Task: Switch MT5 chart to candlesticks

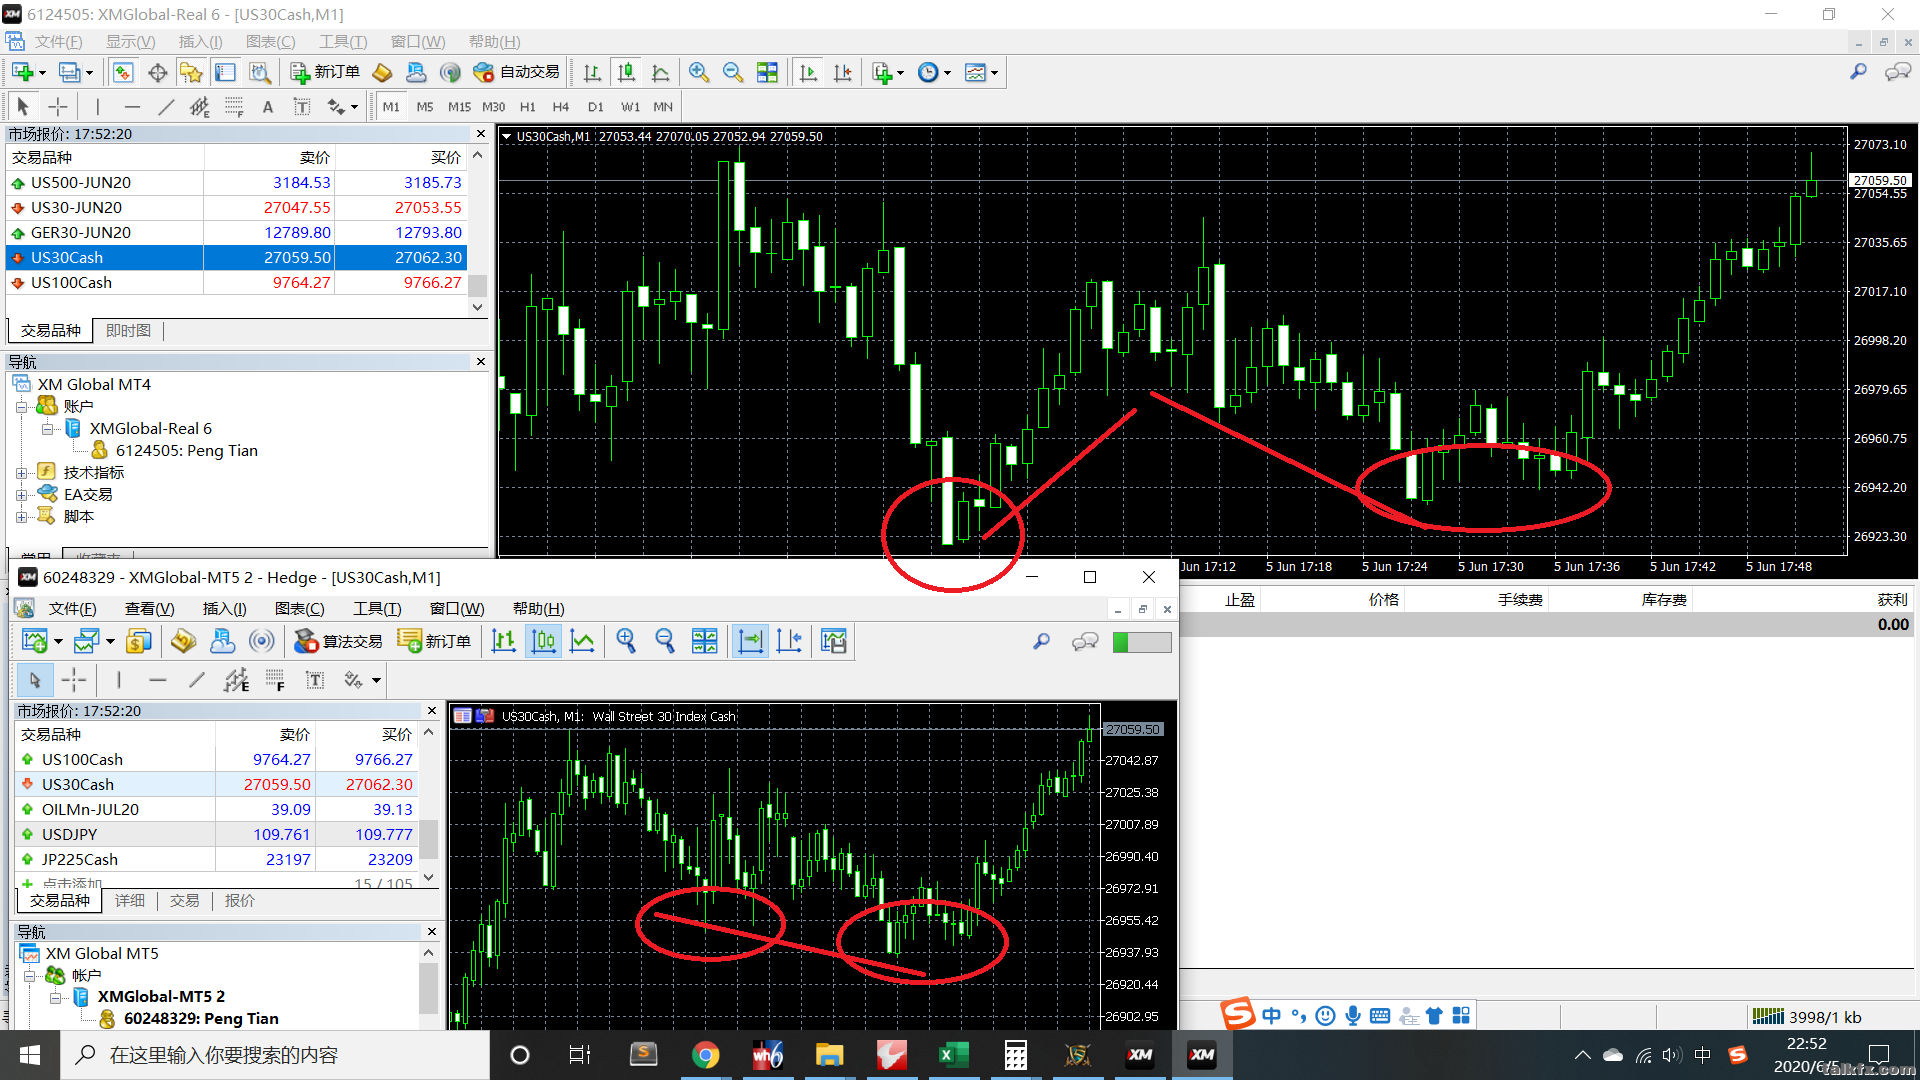Action: point(543,642)
